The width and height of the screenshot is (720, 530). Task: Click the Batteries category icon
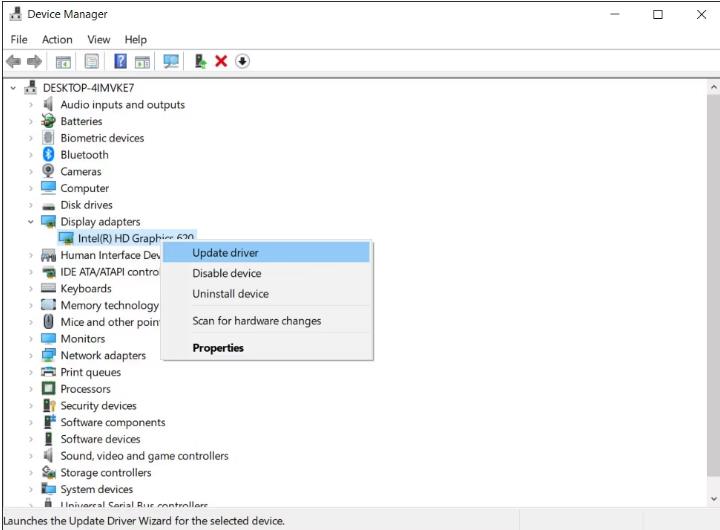48,121
